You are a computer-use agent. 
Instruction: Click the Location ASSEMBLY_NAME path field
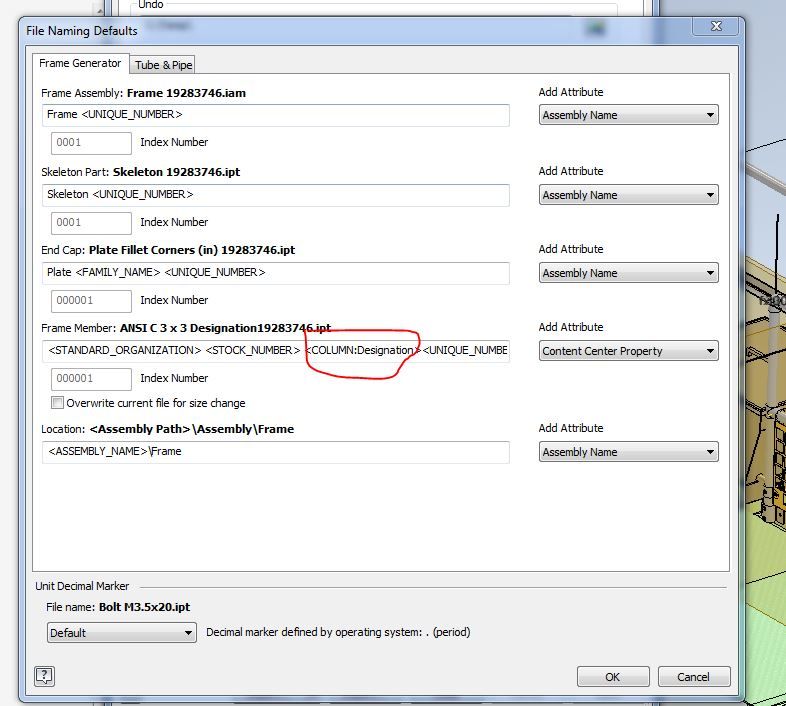(276, 452)
